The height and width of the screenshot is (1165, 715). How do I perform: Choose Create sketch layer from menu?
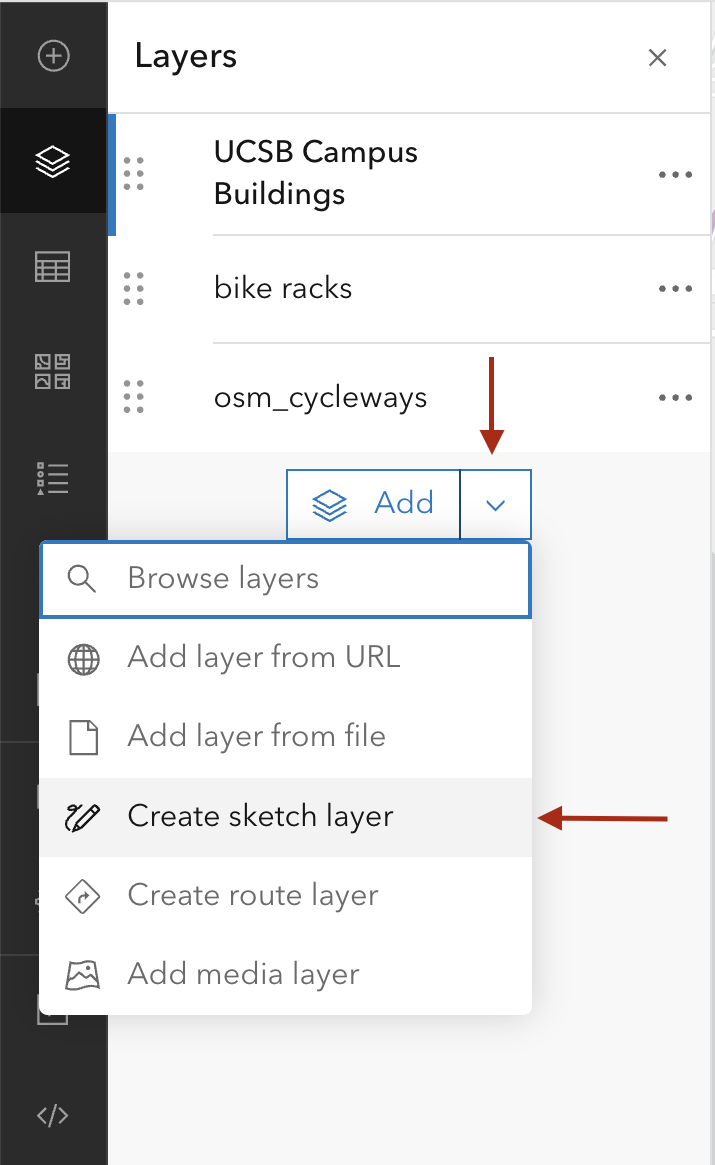tap(260, 817)
